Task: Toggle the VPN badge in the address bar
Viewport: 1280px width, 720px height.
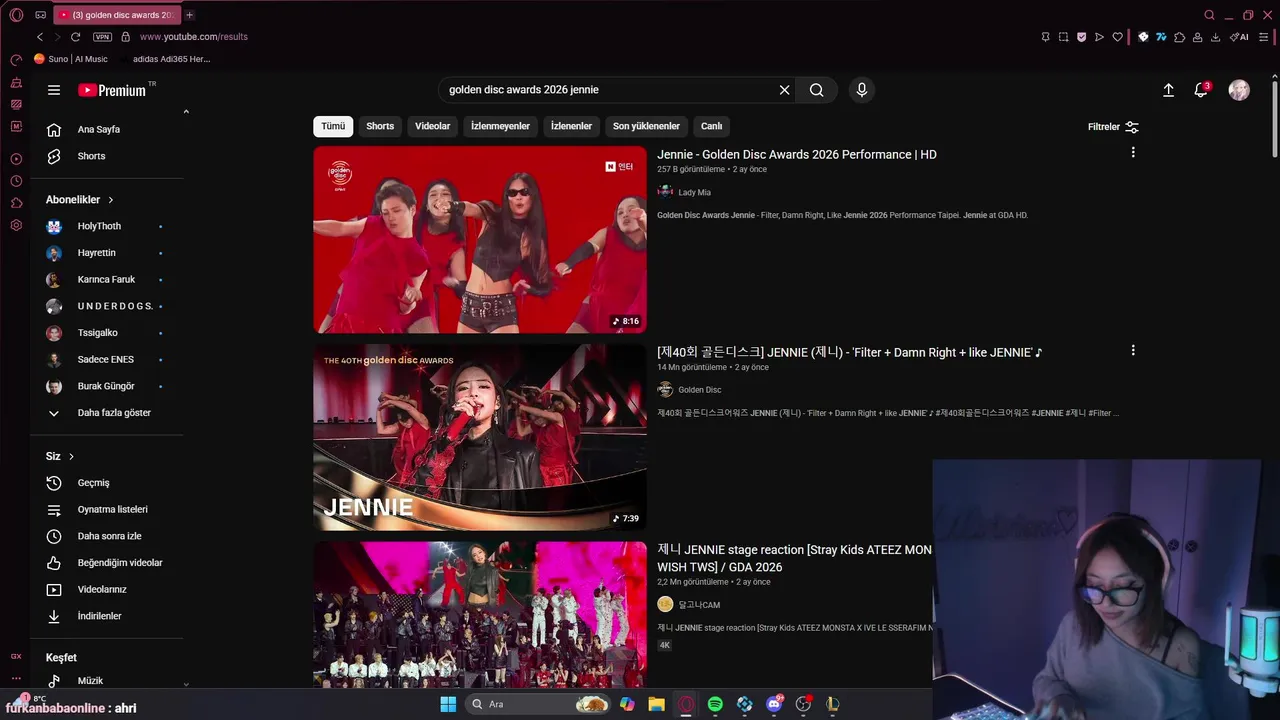Action: [x=102, y=37]
